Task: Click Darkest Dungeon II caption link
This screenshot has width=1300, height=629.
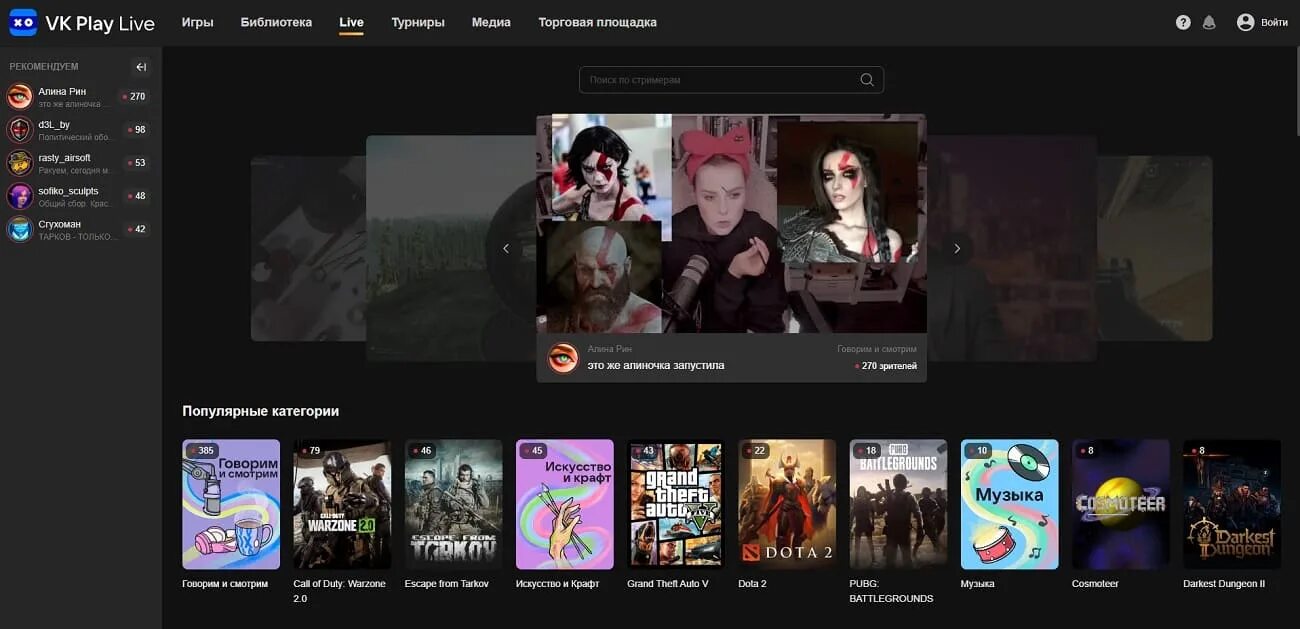Action: pyautogui.click(x=1224, y=584)
